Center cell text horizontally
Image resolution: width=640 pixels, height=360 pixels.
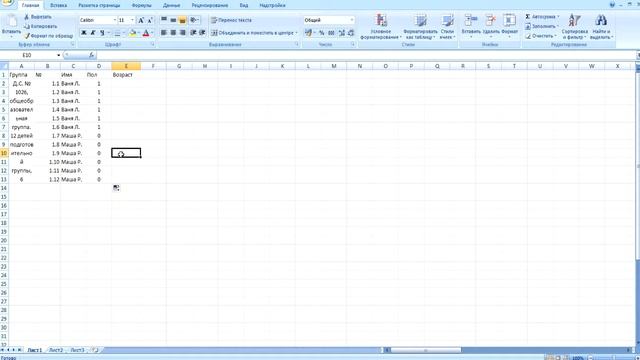[x=173, y=33]
